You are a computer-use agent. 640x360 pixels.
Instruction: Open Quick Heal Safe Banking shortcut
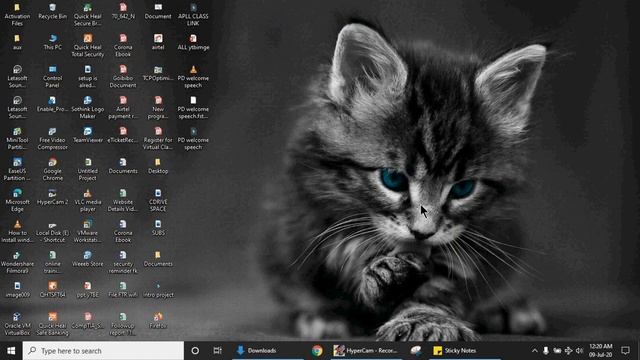pos(52,324)
